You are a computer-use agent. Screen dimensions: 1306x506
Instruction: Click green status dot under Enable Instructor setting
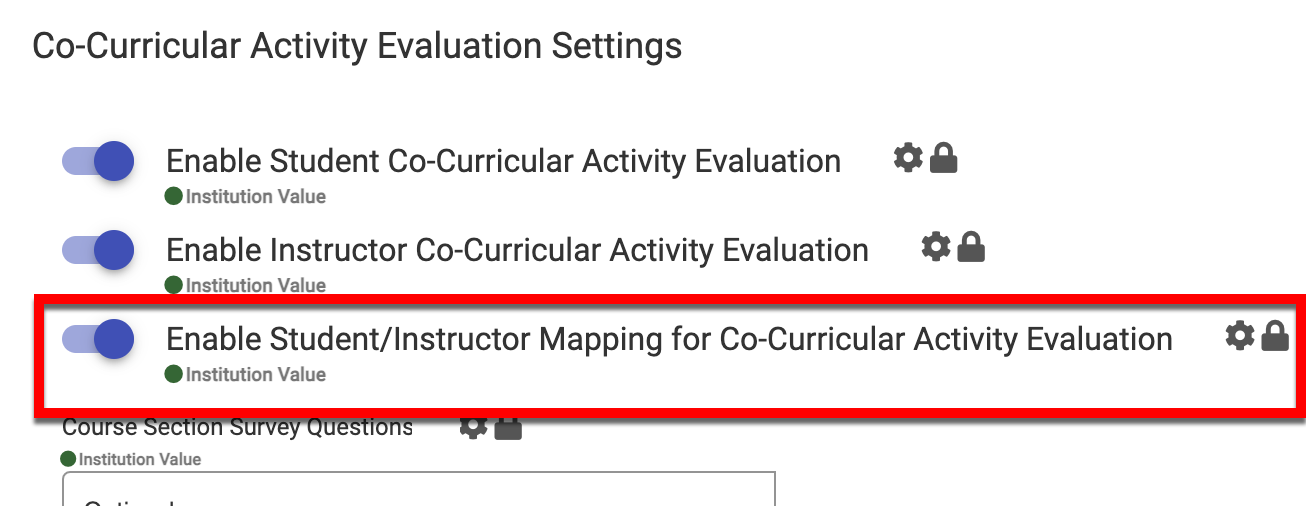pos(174,286)
